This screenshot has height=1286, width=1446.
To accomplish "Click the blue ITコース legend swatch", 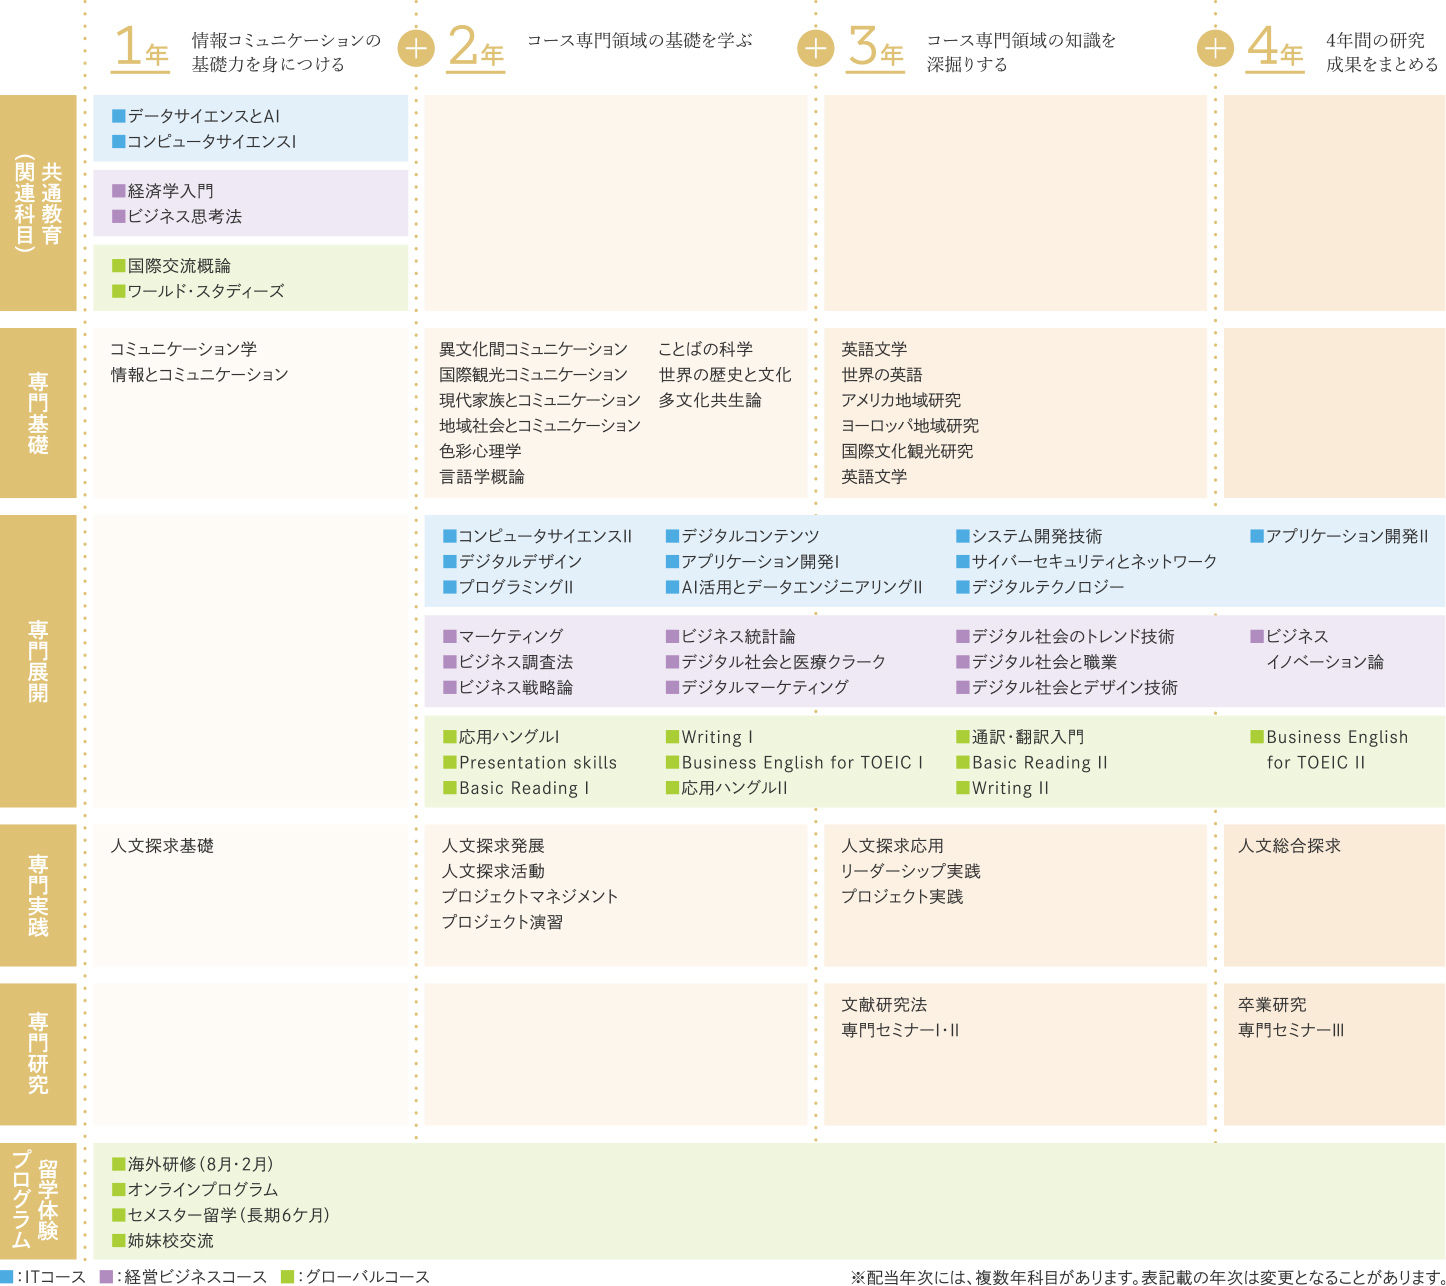I will click(x=7, y=1277).
